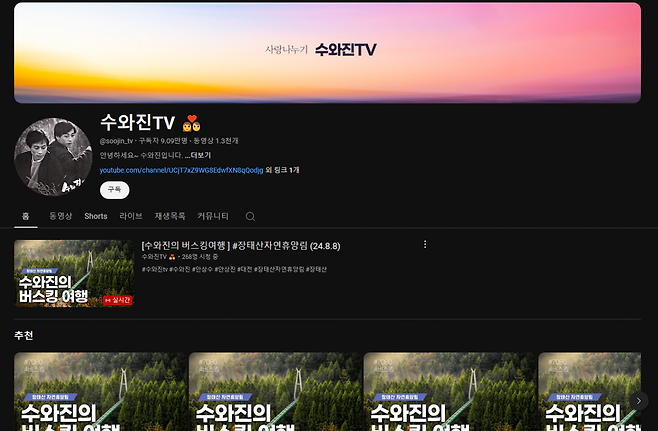The width and height of the screenshot is (658, 431).
Task: Click the @soojin_tv channel handle
Action: [116, 141]
